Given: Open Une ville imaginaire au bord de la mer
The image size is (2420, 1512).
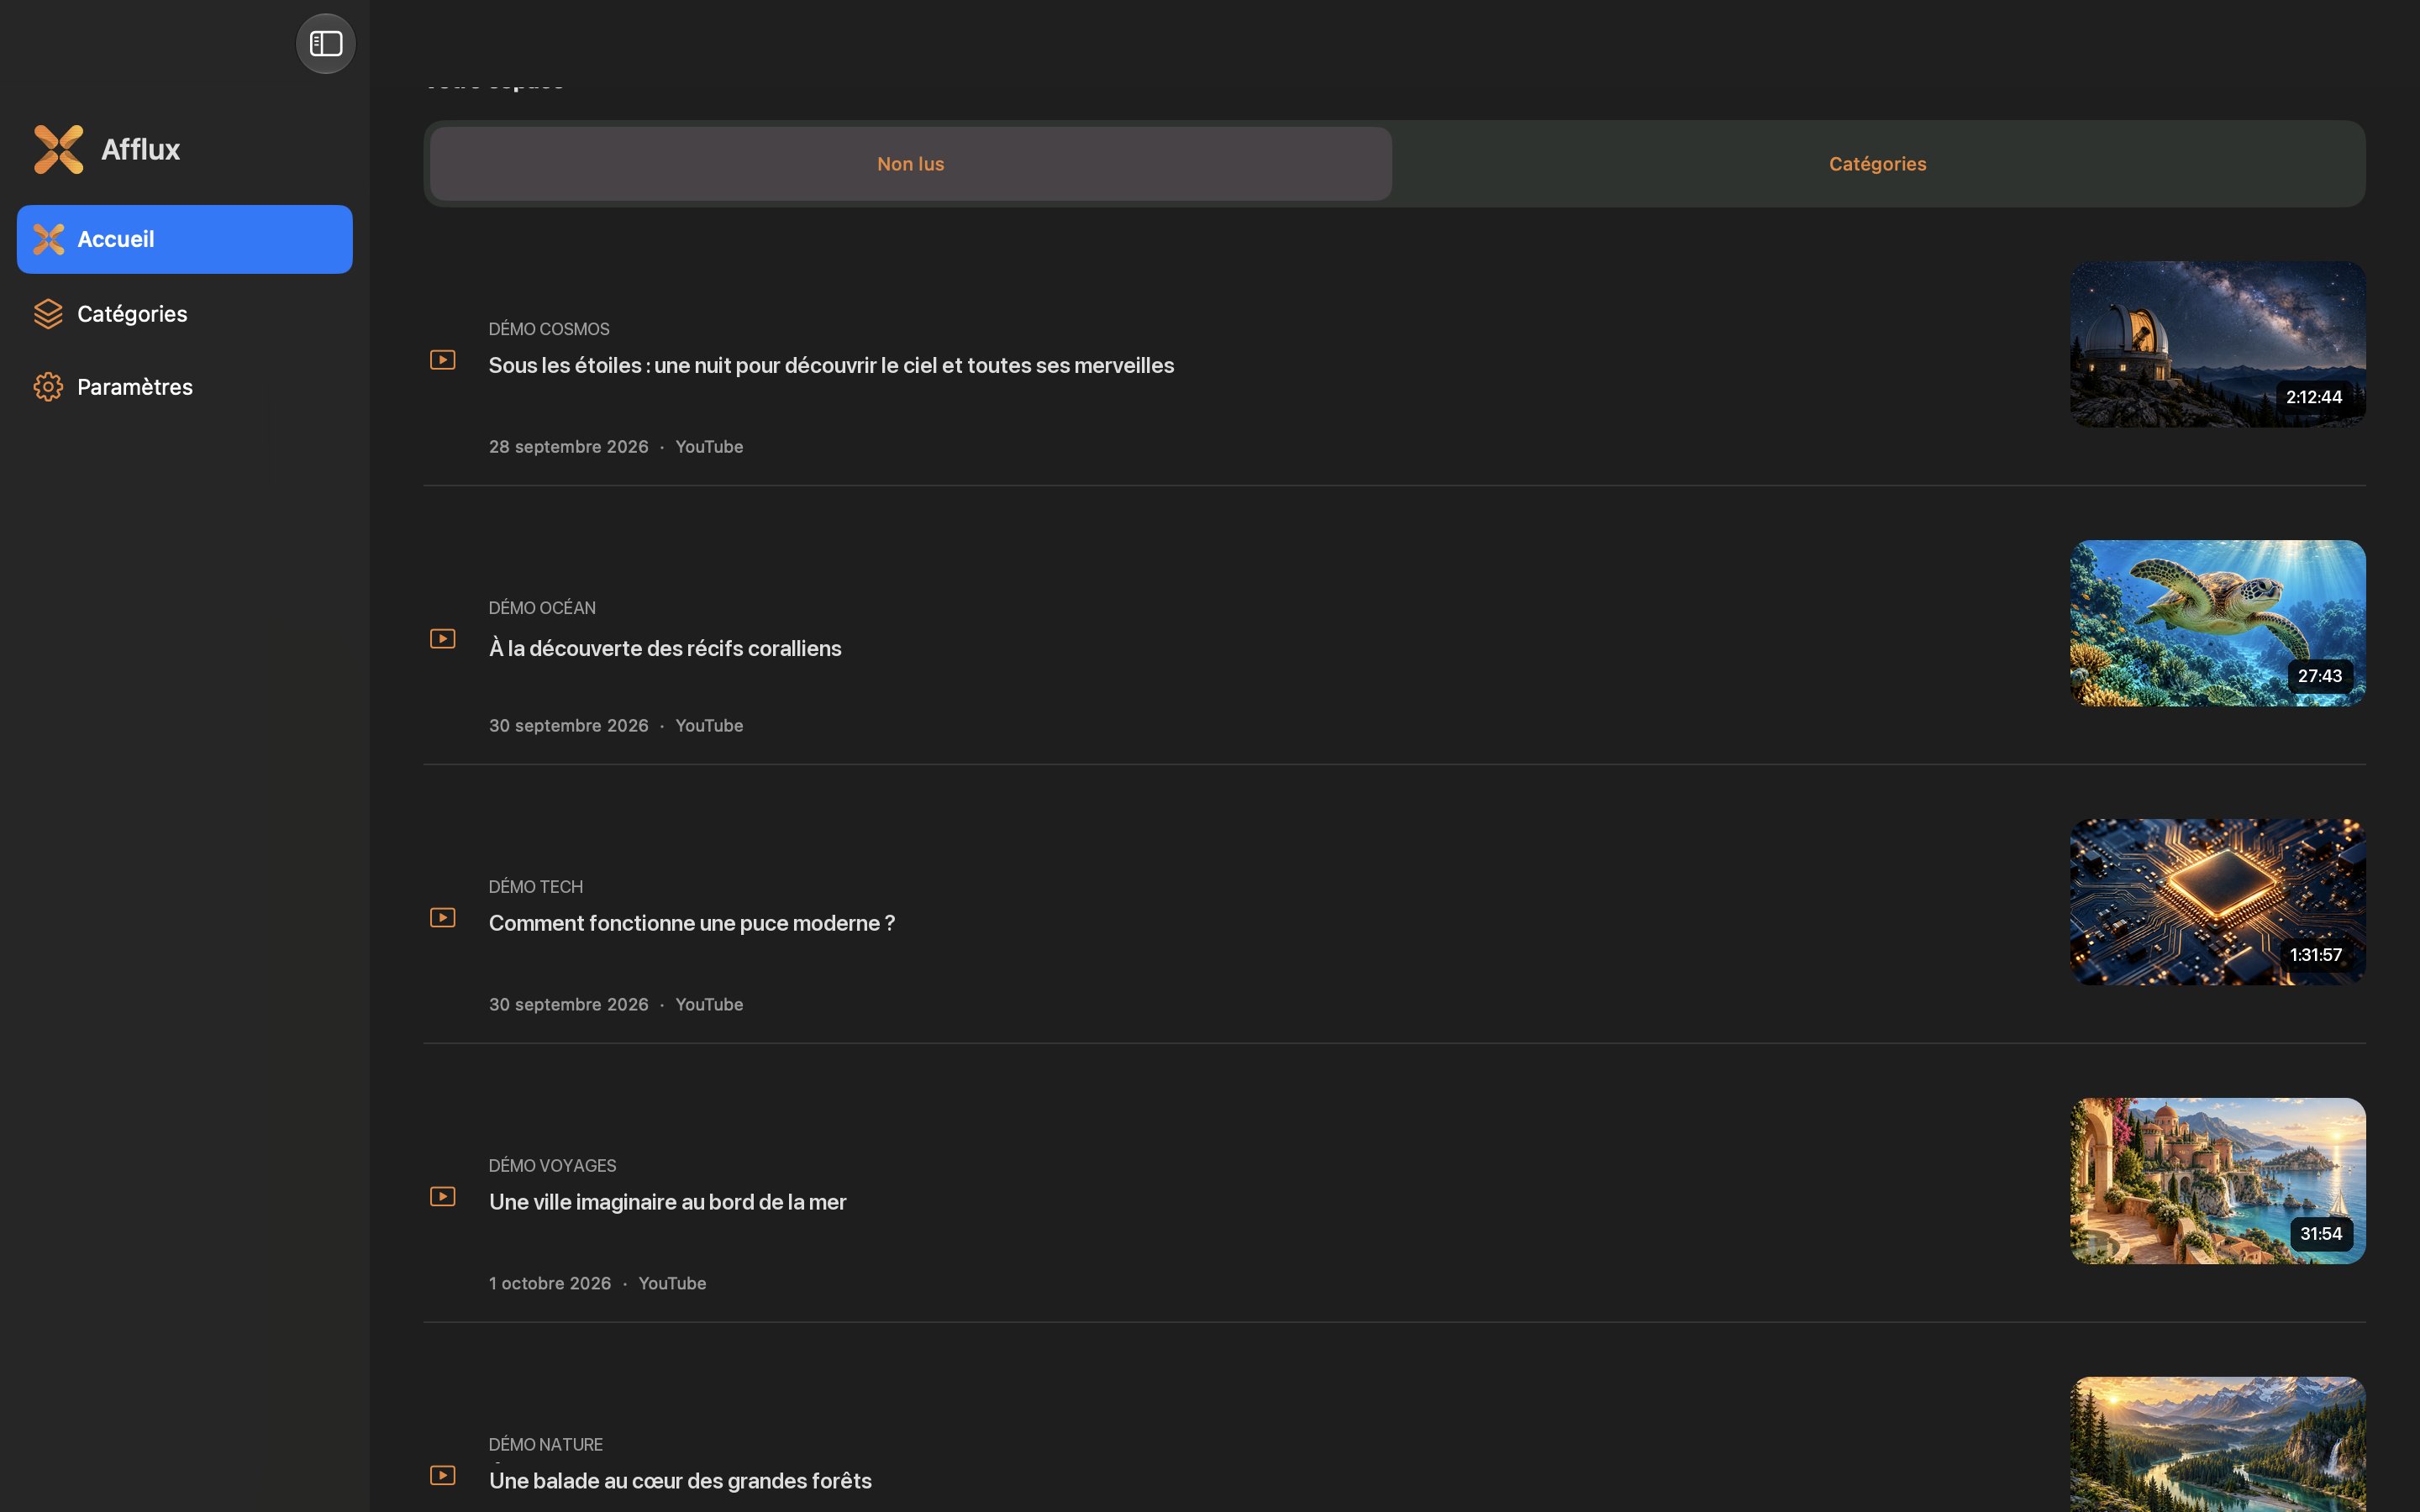Looking at the screenshot, I should (668, 1202).
